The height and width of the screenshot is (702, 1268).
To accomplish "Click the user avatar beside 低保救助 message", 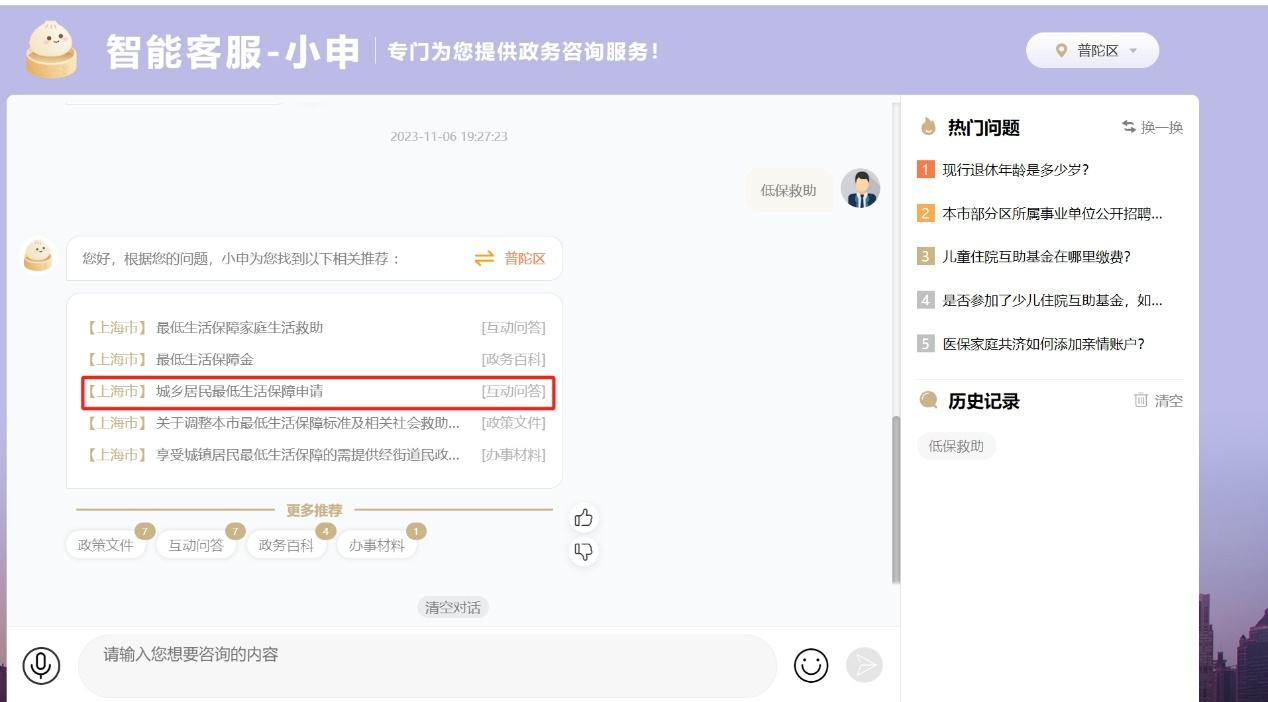I will [x=860, y=189].
